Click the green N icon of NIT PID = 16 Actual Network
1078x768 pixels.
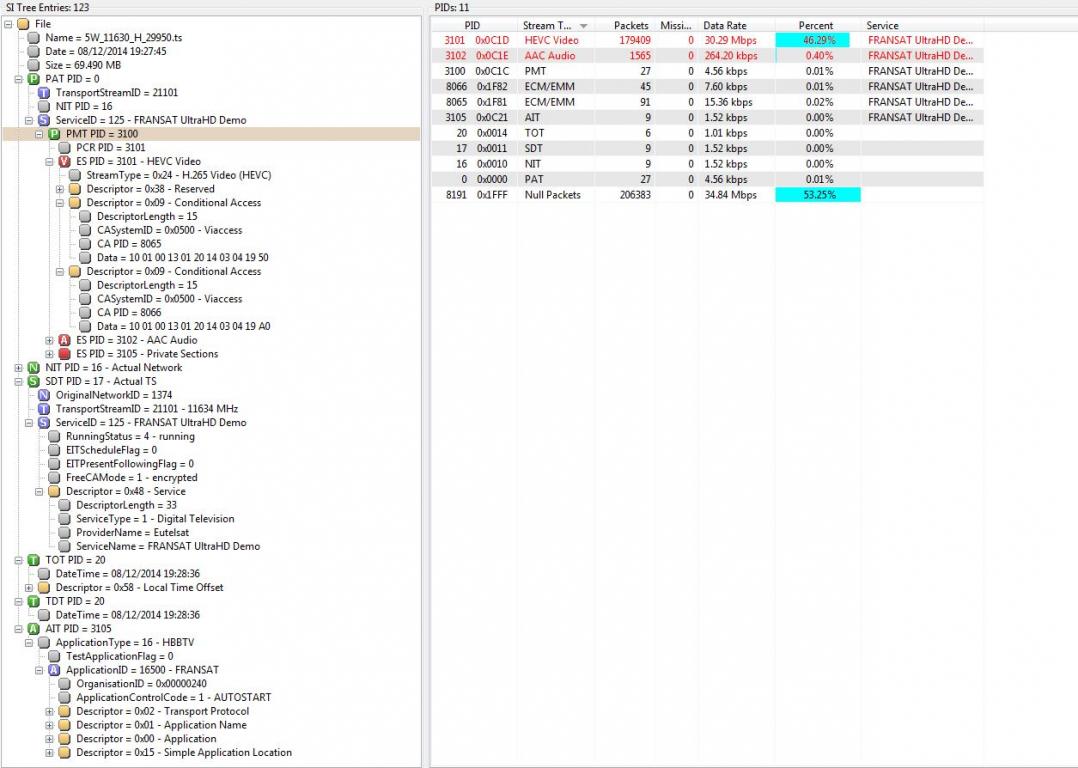click(33, 368)
